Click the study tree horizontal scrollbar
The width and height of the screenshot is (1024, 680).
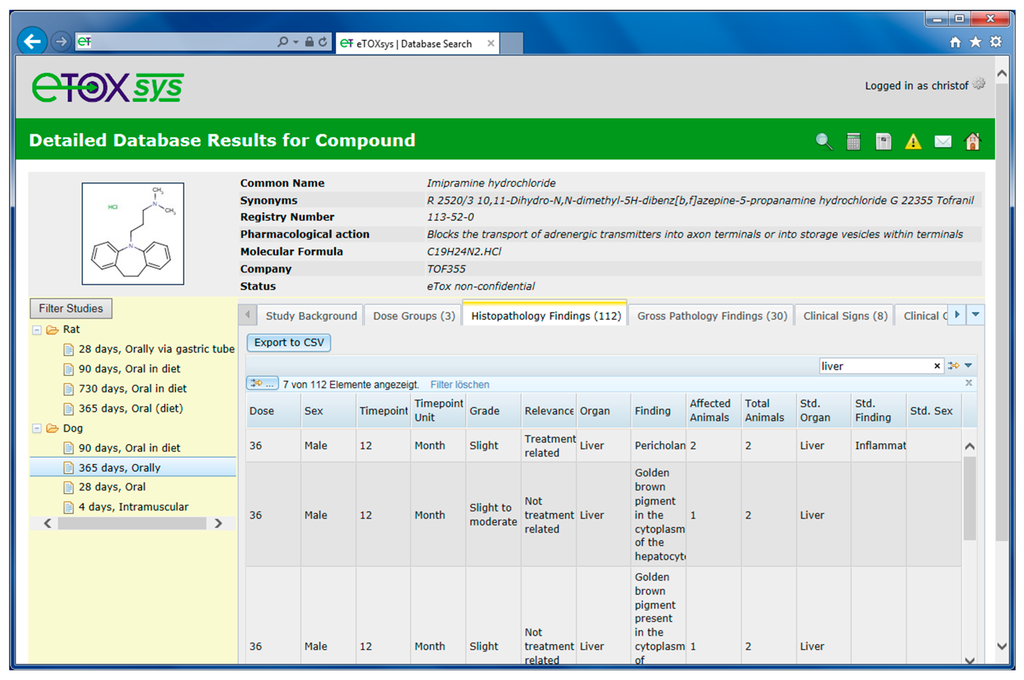pos(125,523)
